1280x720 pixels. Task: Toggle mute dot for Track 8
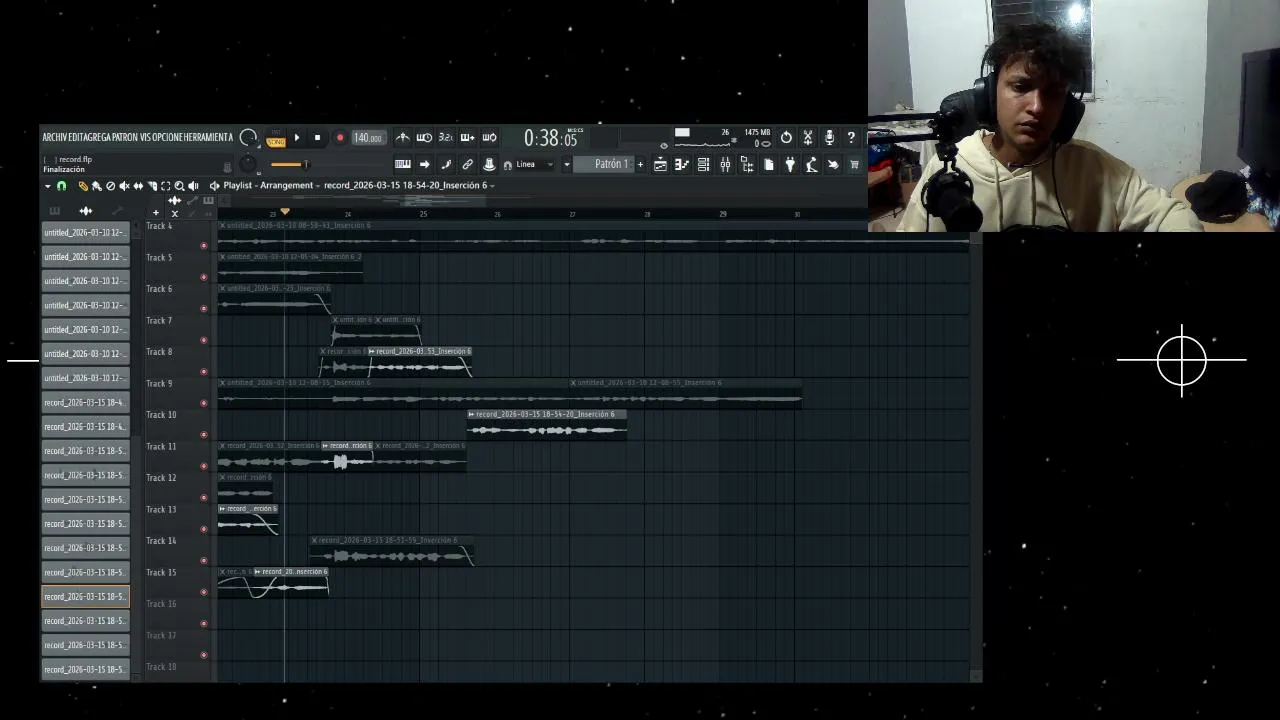coord(204,371)
